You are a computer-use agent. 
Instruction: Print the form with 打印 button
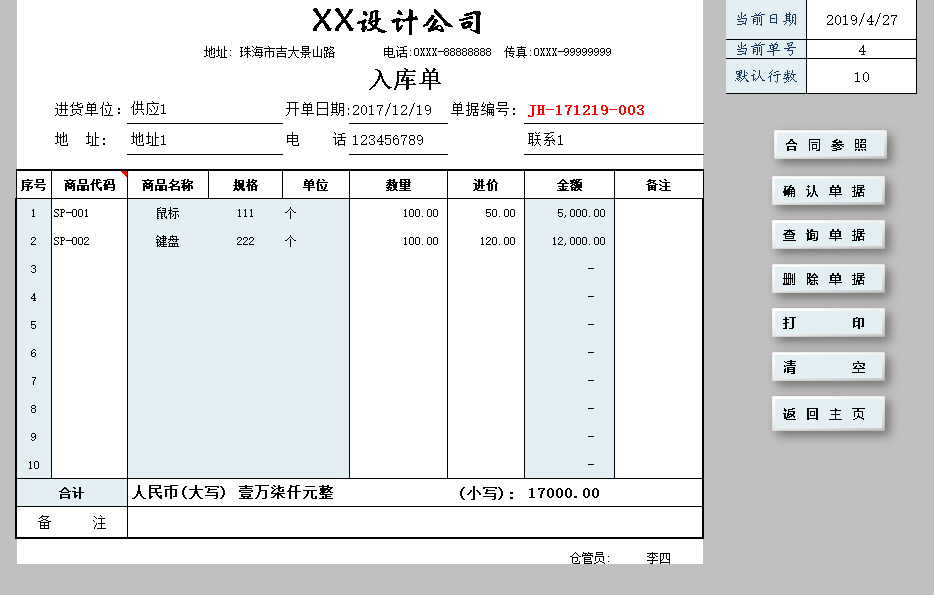coord(829,323)
